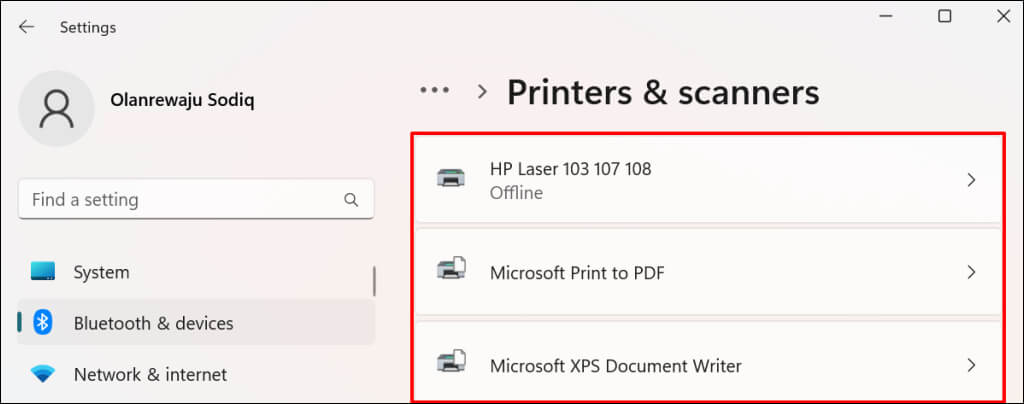Expand Microsoft Print to PDF chevron
The width and height of the screenshot is (1024, 404).
(x=970, y=272)
